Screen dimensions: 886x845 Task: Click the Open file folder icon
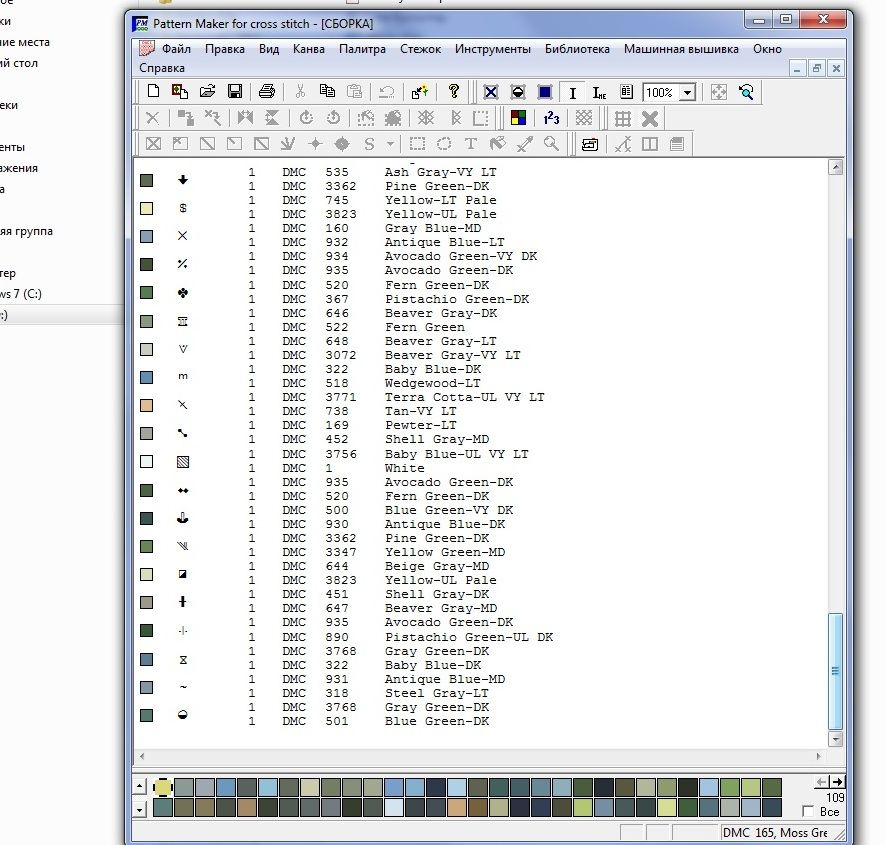coord(207,92)
